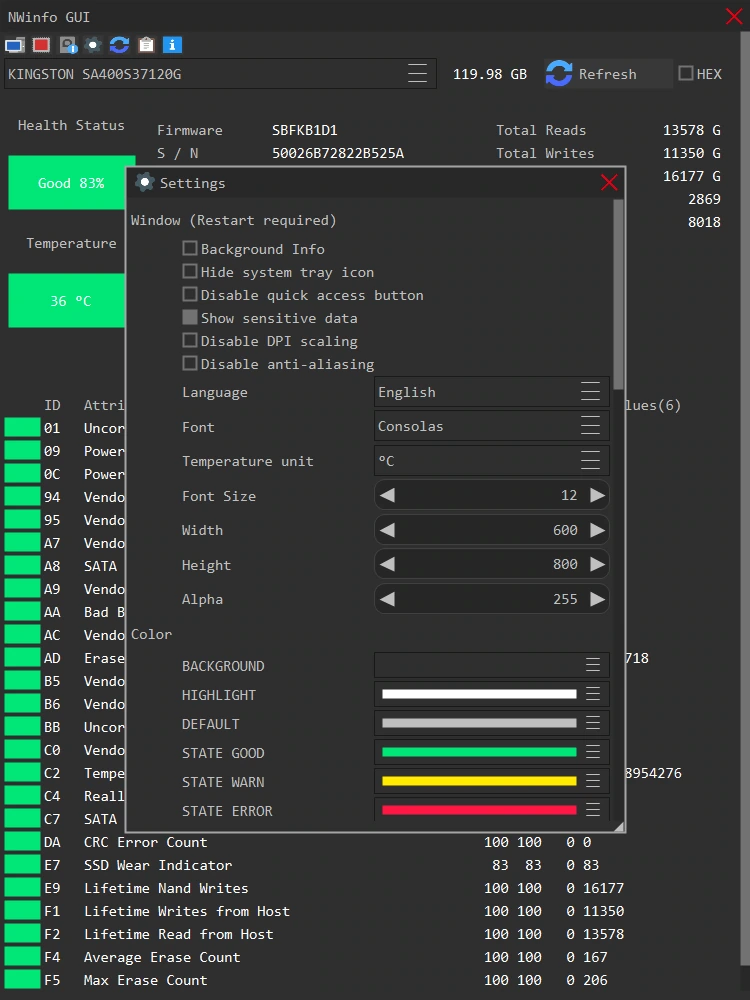Click the Total Writes value 11350 G
This screenshot has width=750, height=1000.
[x=691, y=153]
